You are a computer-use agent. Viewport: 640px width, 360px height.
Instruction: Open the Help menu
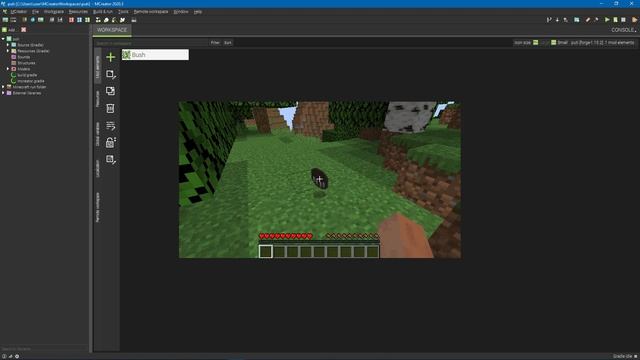(x=198, y=12)
